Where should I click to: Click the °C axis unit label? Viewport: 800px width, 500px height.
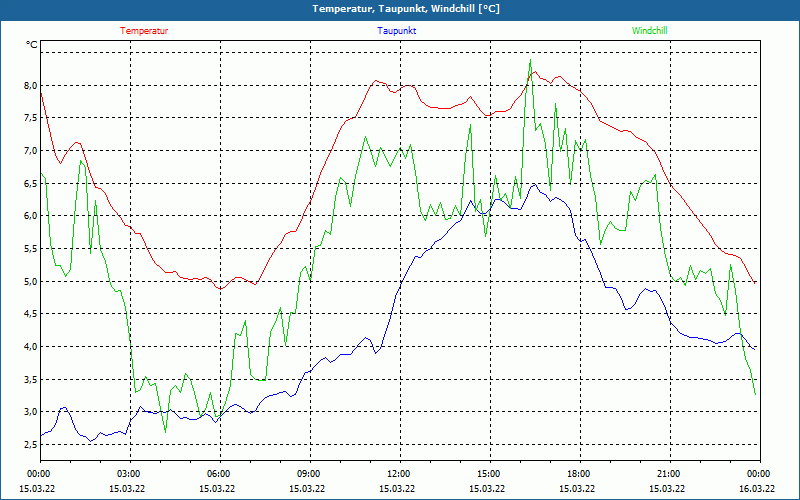click(x=32, y=45)
